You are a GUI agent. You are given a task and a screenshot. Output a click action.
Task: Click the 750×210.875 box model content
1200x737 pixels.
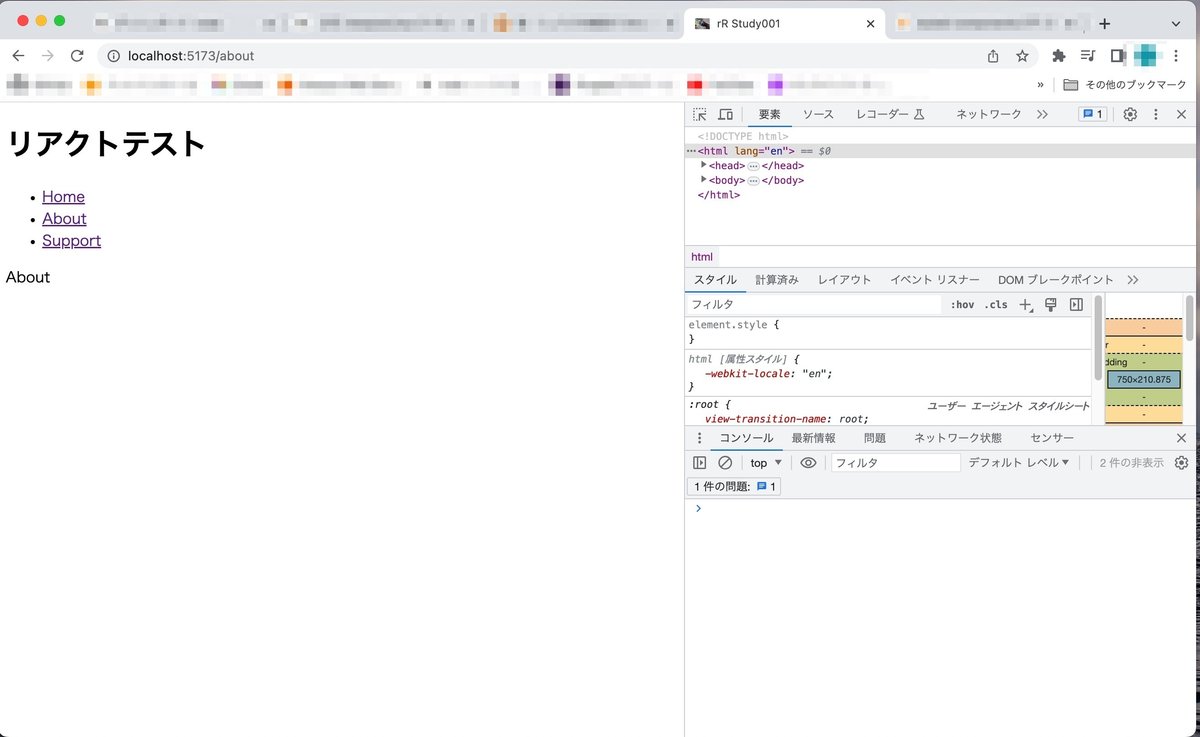pos(1144,380)
